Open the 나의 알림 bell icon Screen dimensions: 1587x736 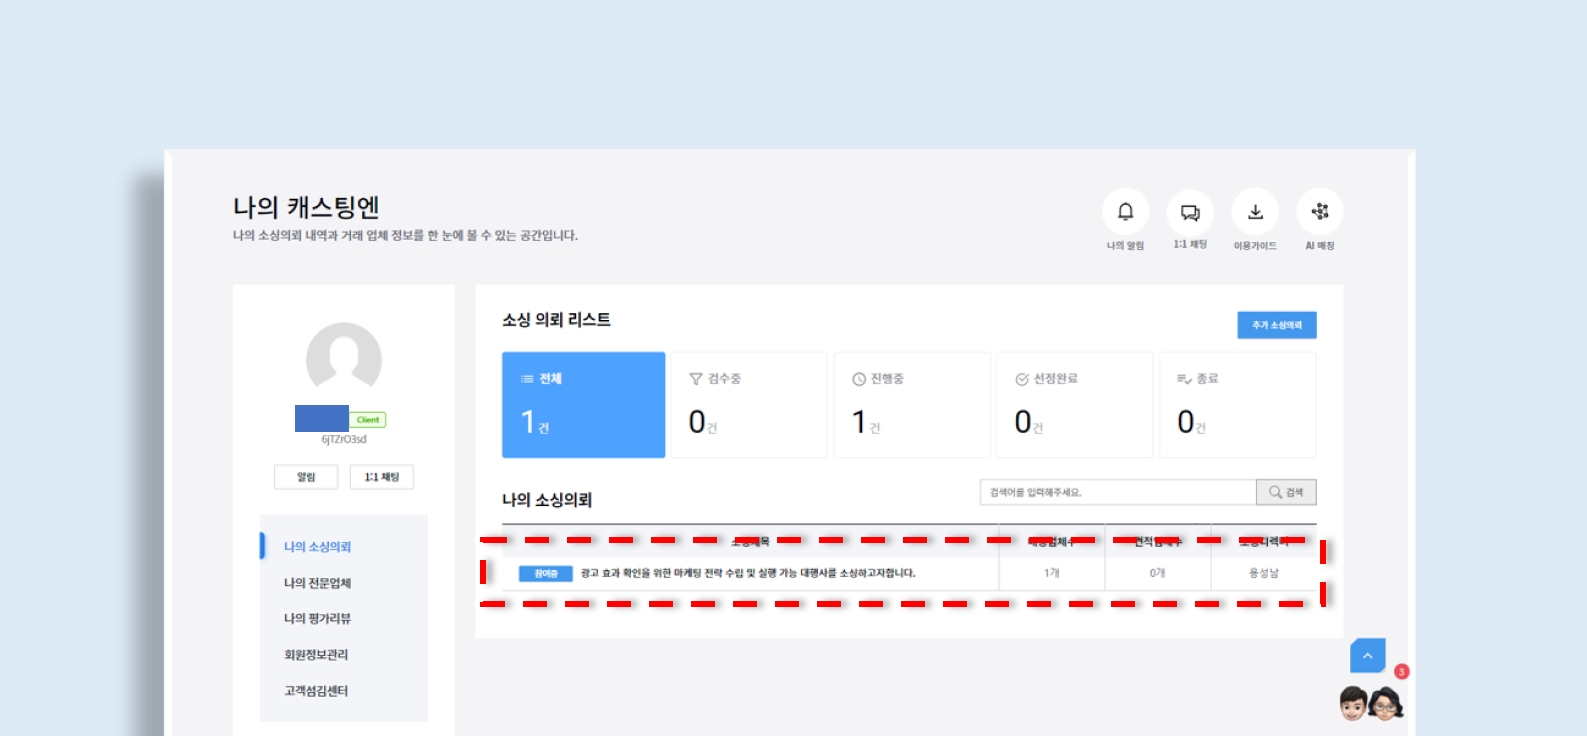pos(1125,212)
